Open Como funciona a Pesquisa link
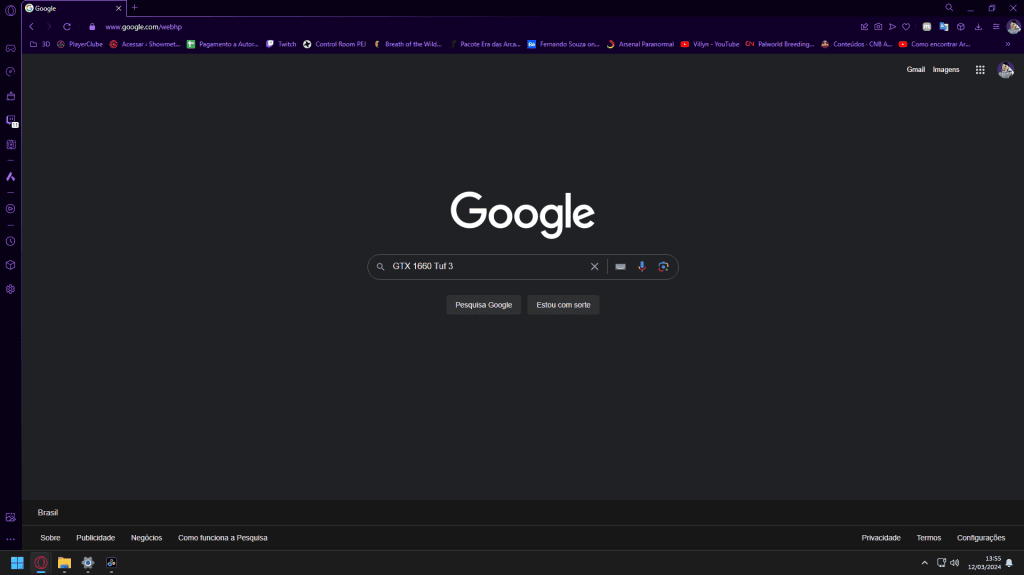 pos(223,538)
